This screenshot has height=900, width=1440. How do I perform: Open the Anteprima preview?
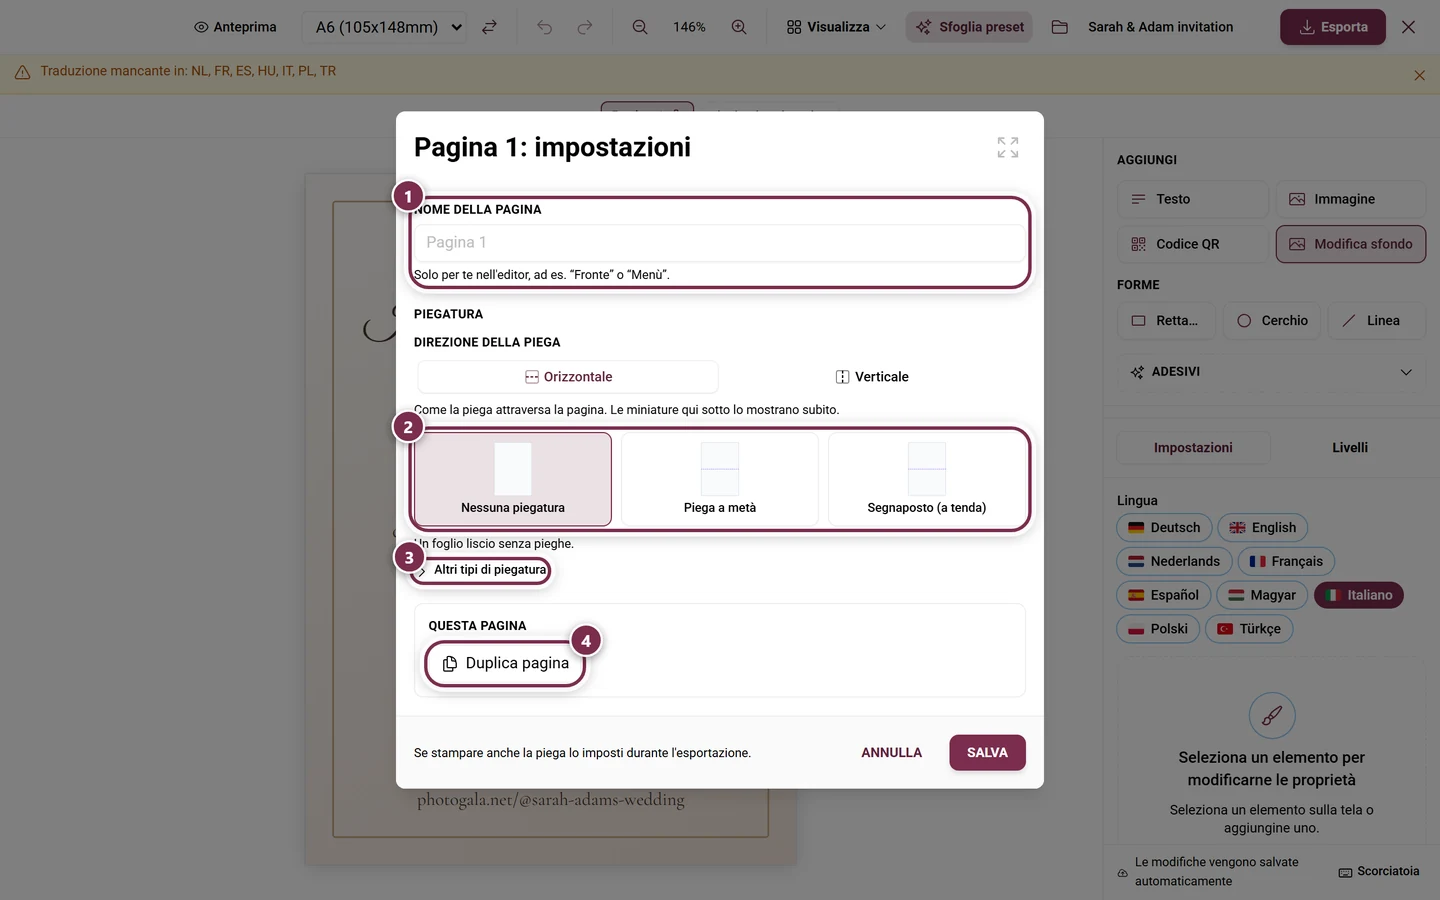[x=235, y=27]
